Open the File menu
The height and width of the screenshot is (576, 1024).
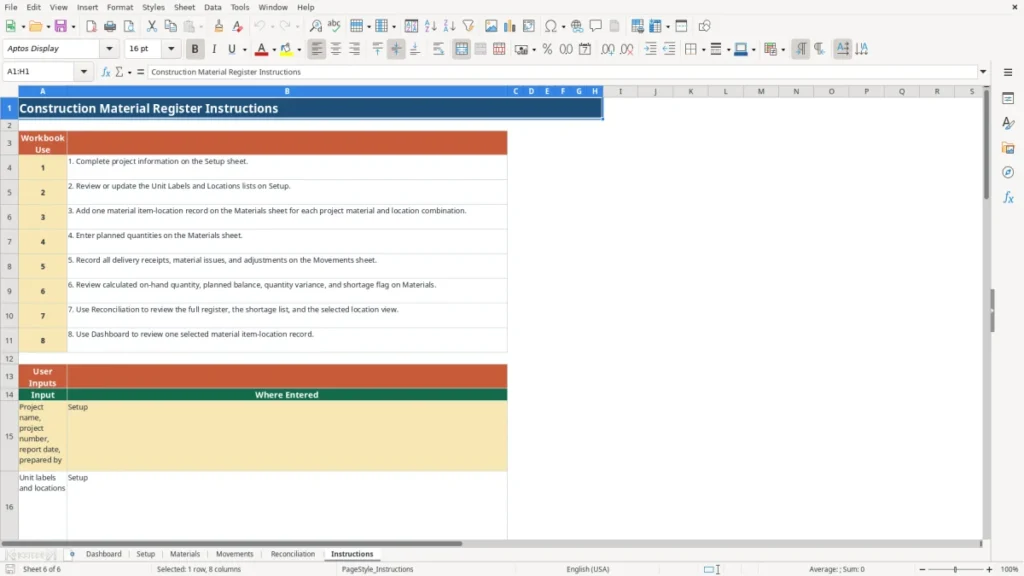[11, 7]
